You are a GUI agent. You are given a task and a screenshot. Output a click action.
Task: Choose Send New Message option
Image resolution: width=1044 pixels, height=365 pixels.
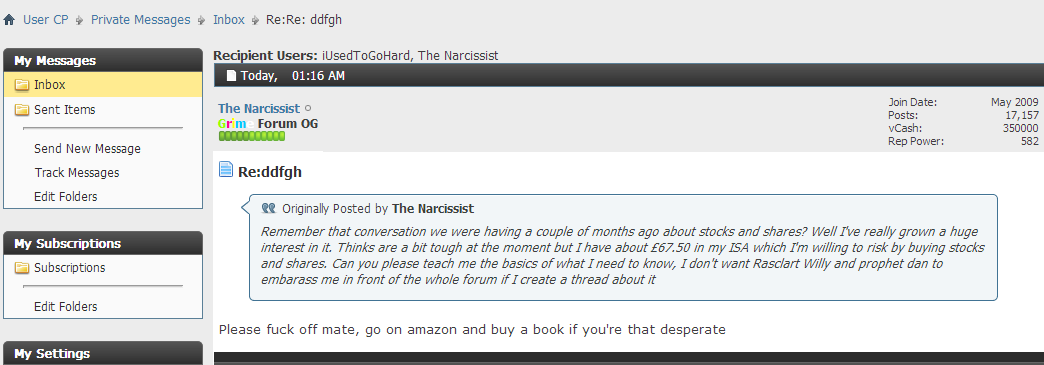coord(87,149)
